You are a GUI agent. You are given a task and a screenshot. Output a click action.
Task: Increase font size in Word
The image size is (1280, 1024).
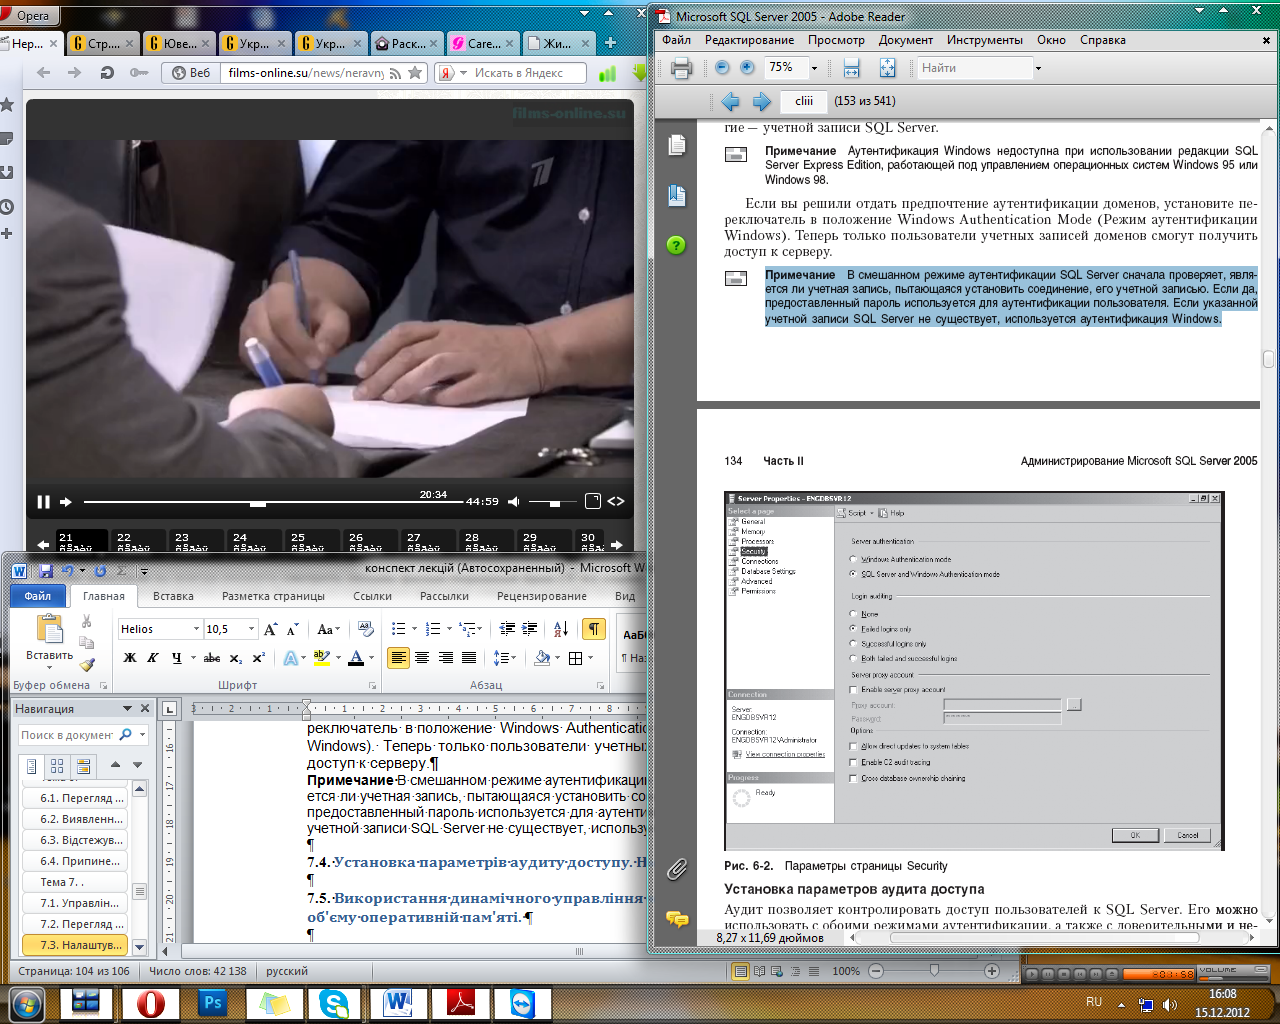click(270, 629)
